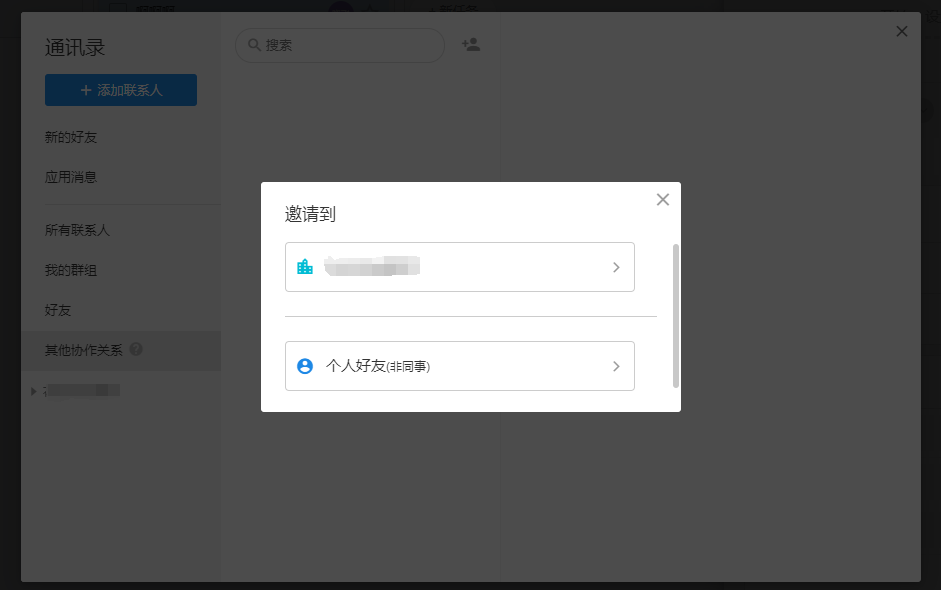Image resolution: width=941 pixels, height=590 pixels.
Task: Click the 添加联系人 button
Action: (121, 90)
